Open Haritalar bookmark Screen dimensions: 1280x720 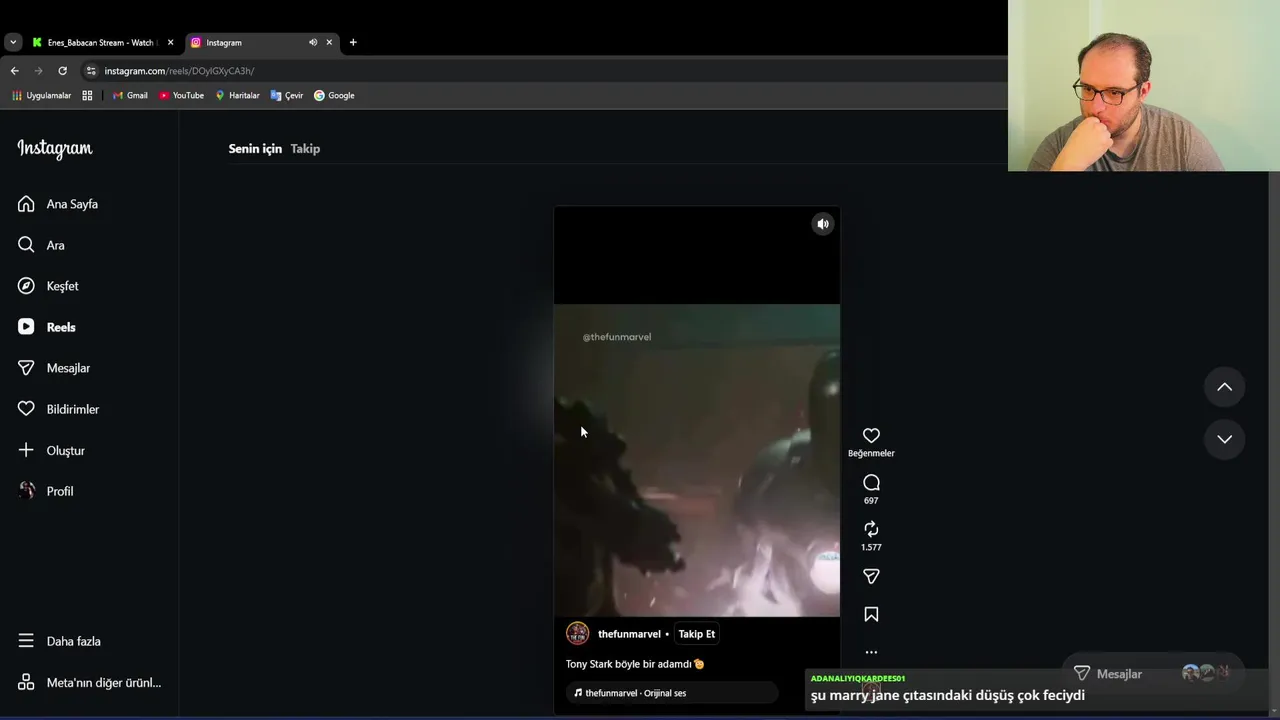[x=237, y=95]
